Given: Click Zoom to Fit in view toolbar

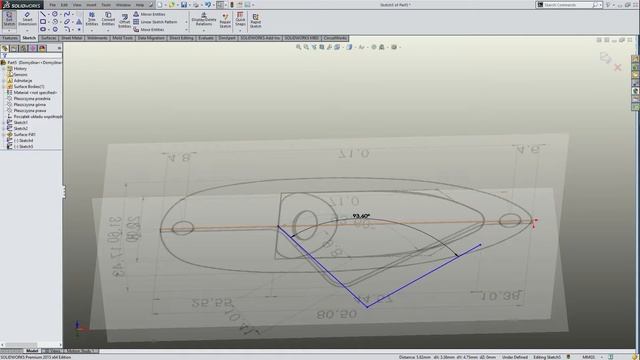Looking at the screenshot, I should tap(298, 47).
